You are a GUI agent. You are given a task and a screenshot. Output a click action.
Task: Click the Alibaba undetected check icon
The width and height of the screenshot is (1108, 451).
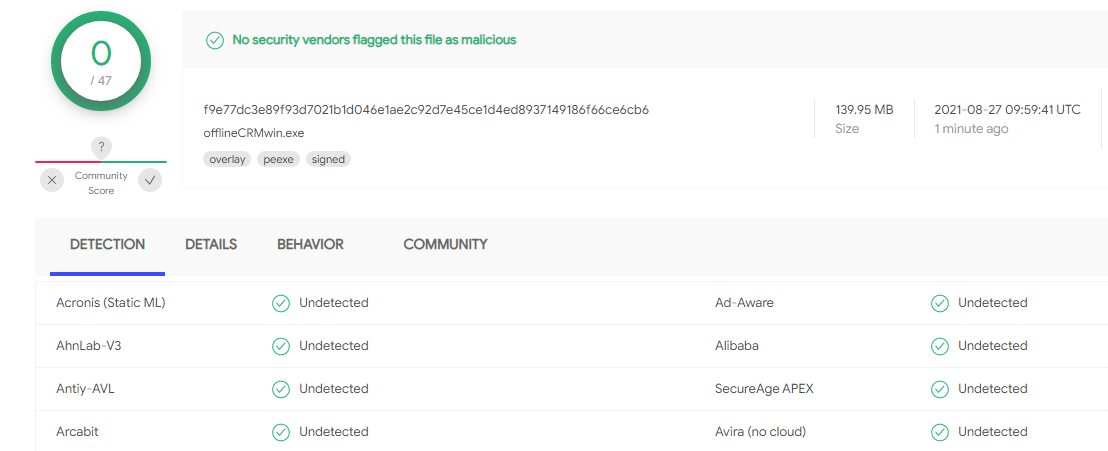(940, 346)
